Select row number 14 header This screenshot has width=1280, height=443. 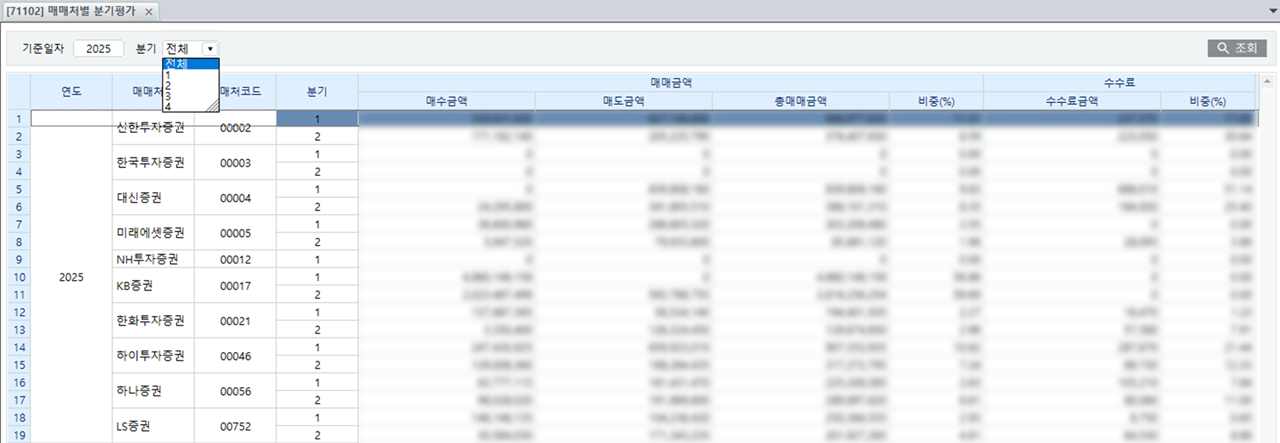(x=19, y=348)
